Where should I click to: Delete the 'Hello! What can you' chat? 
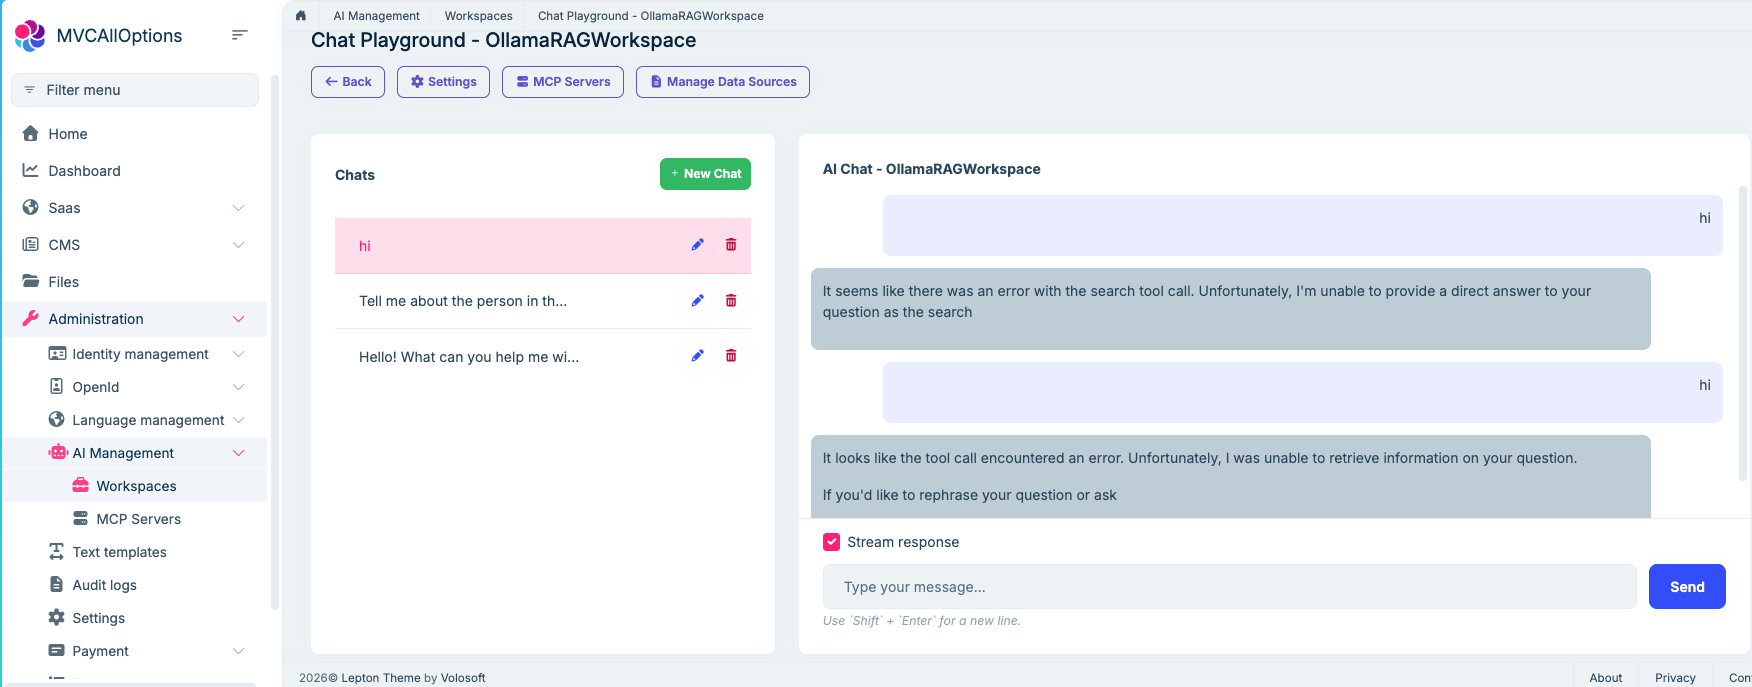[731, 356]
